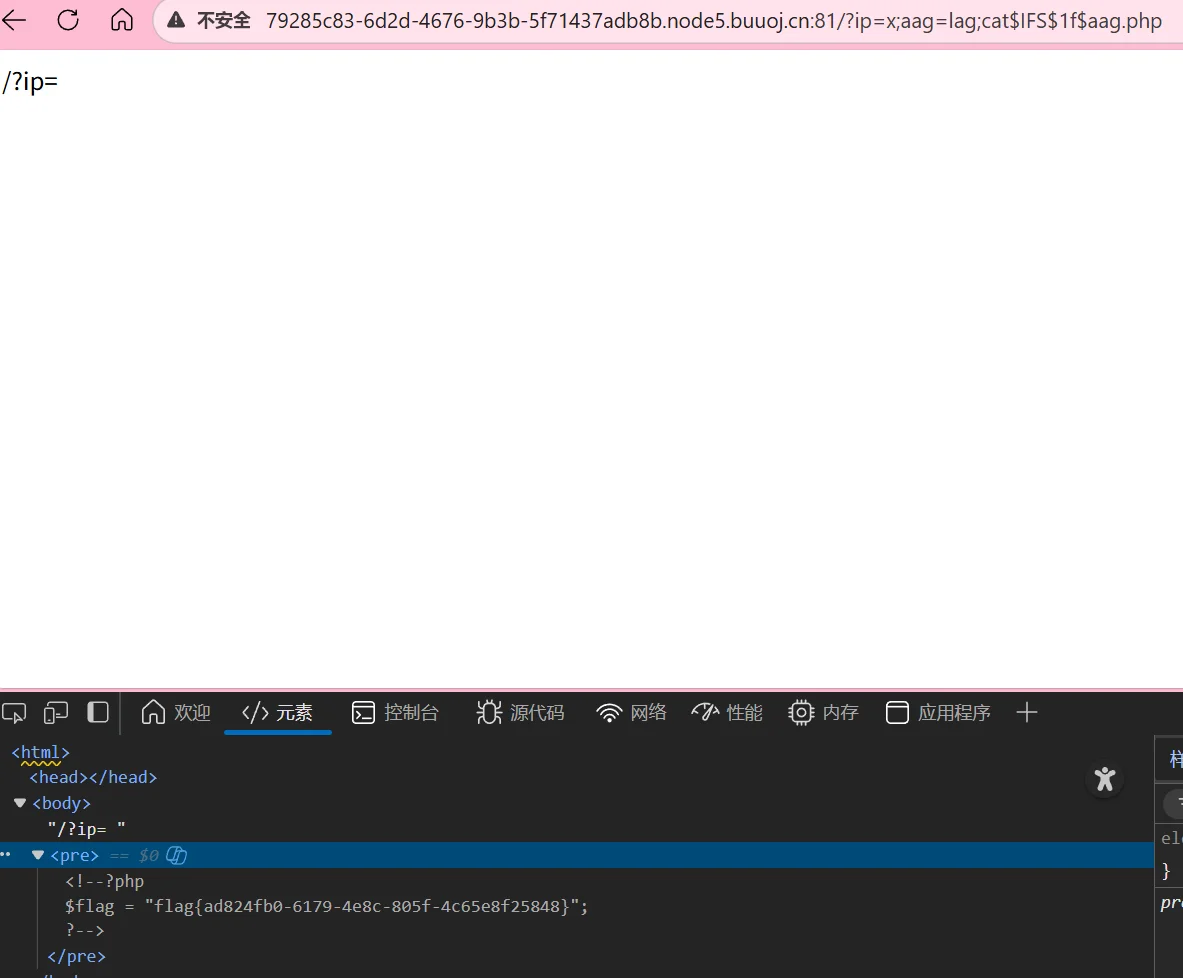
Task: Toggle the DevTools sidebar panel icon
Action: coord(98,713)
